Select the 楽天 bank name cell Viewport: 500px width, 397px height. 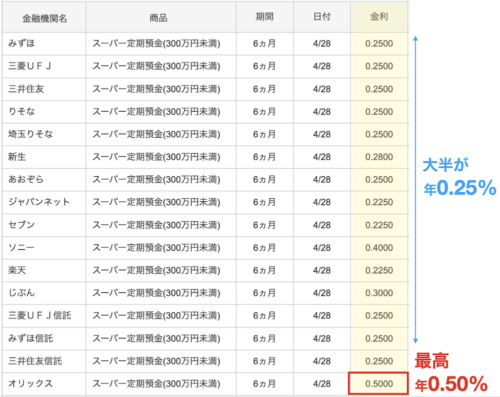44,270
